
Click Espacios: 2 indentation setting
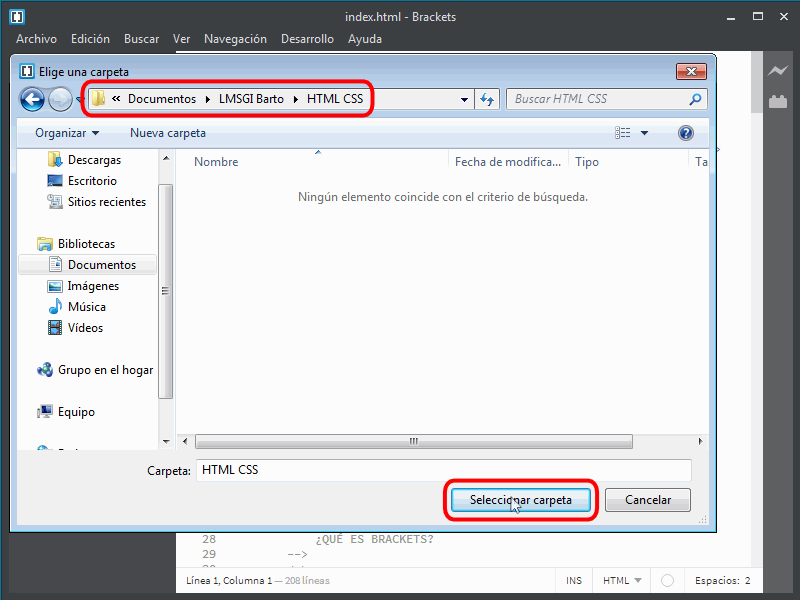722,581
